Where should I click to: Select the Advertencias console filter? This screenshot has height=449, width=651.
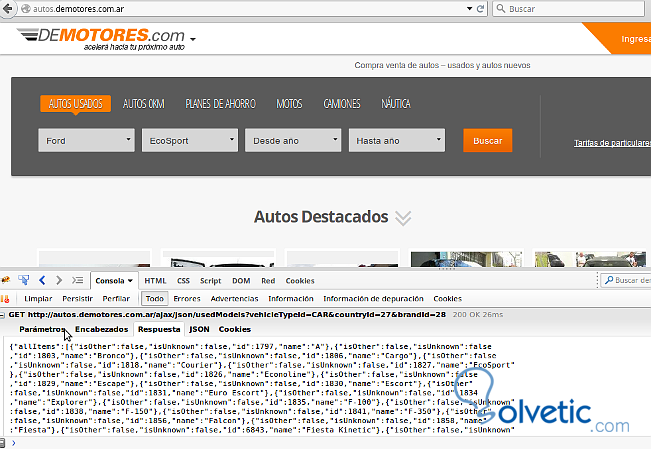pos(235,299)
